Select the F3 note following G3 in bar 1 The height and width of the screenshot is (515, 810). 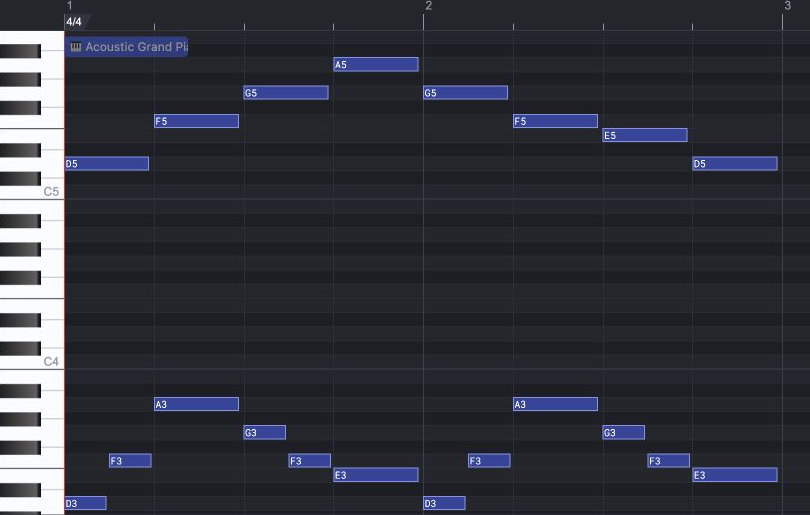click(x=309, y=461)
